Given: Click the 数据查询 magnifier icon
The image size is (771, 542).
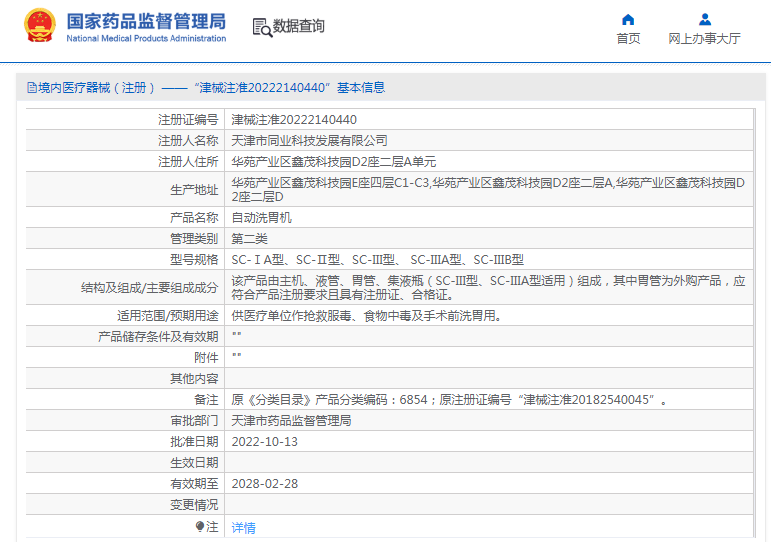Looking at the screenshot, I should coord(261,28).
